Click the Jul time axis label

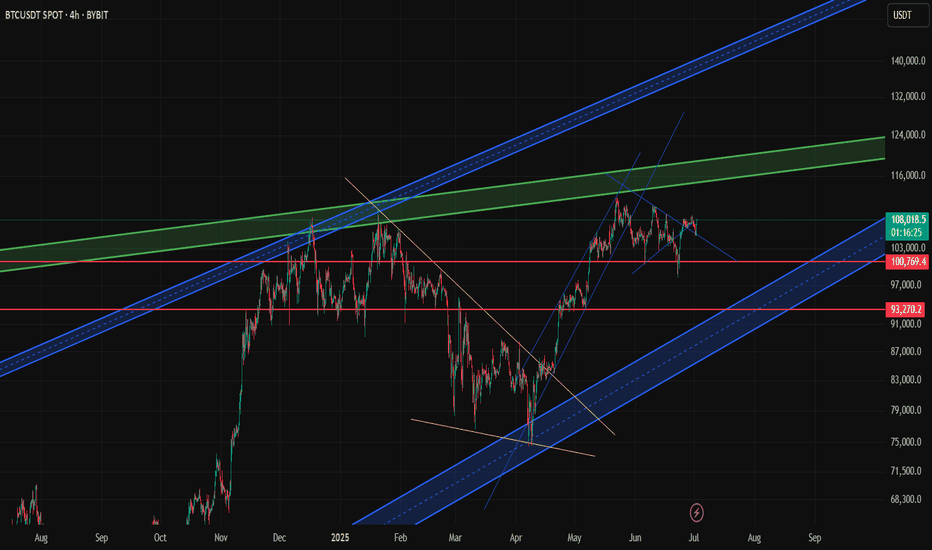694,538
